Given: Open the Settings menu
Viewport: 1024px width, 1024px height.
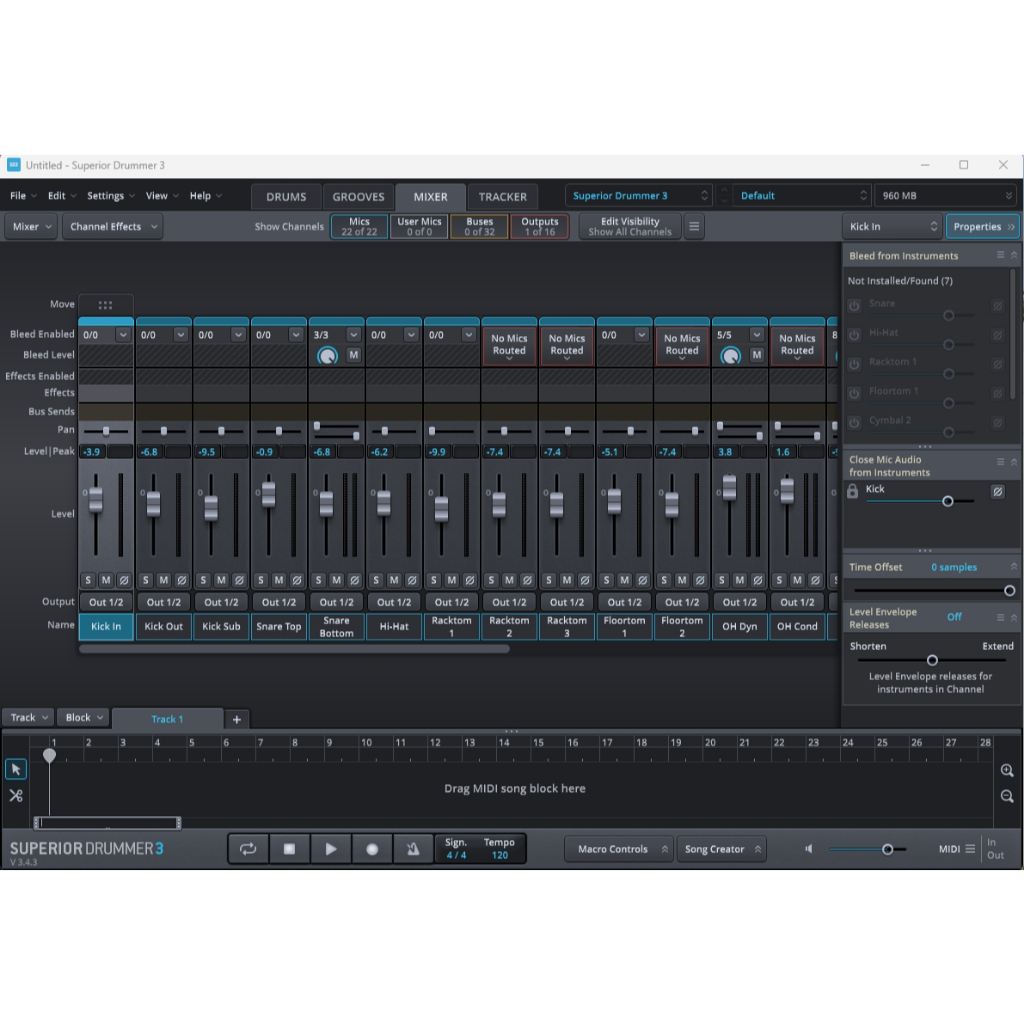Looking at the screenshot, I should point(110,196).
